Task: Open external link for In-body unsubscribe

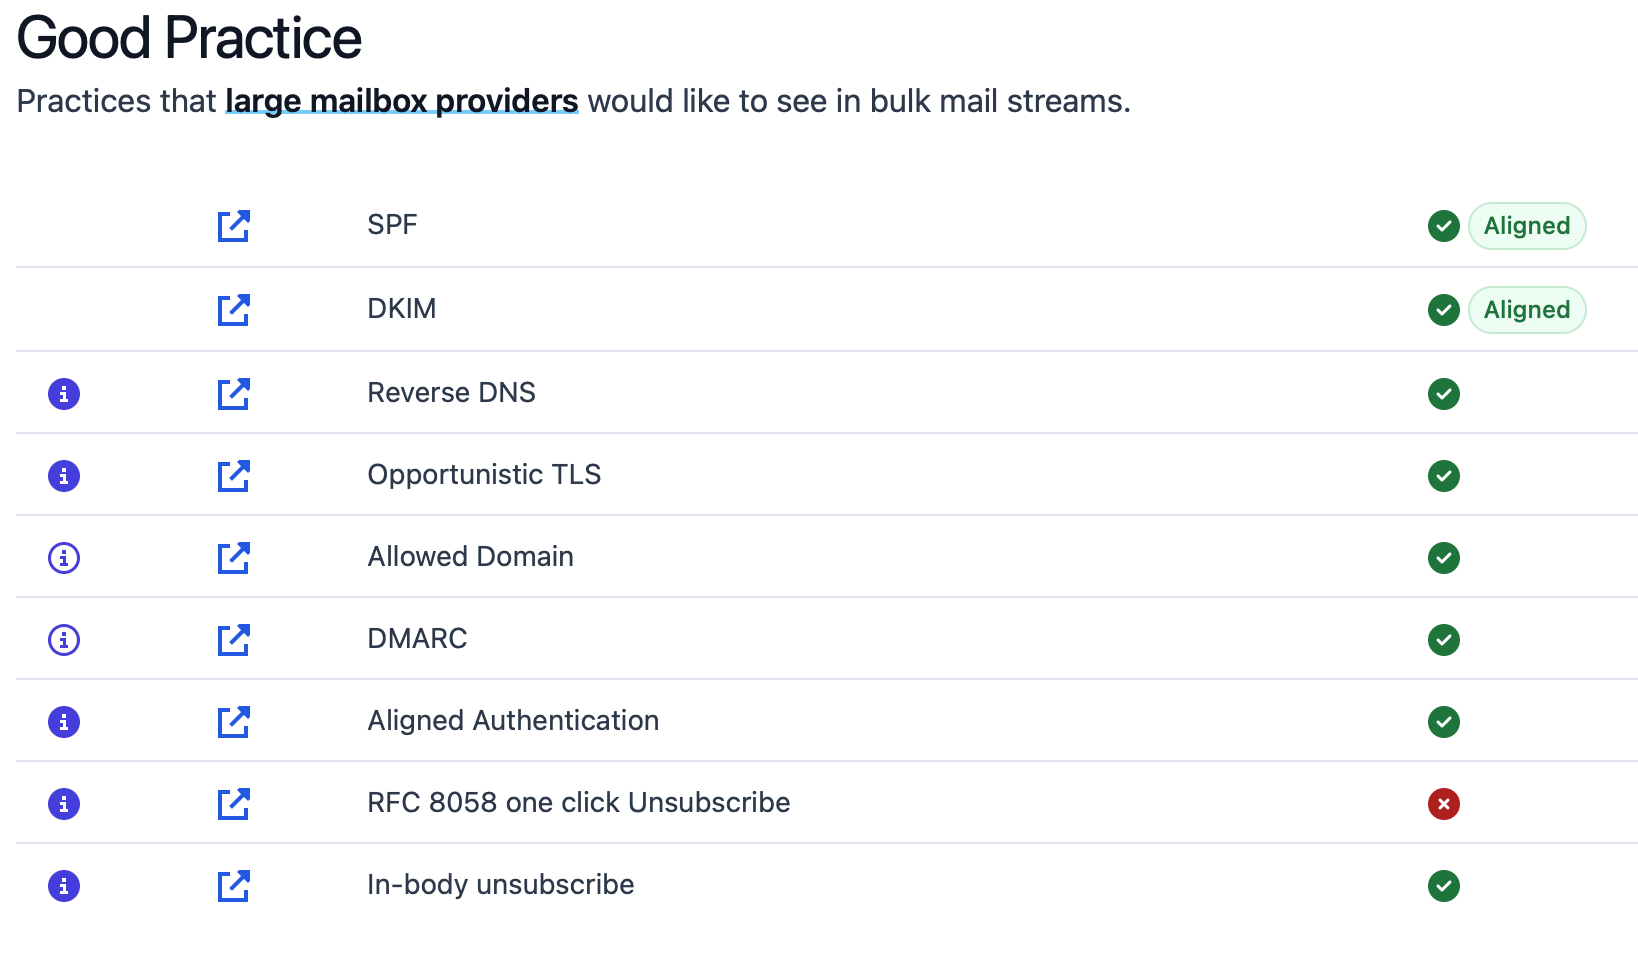Action: [233, 886]
